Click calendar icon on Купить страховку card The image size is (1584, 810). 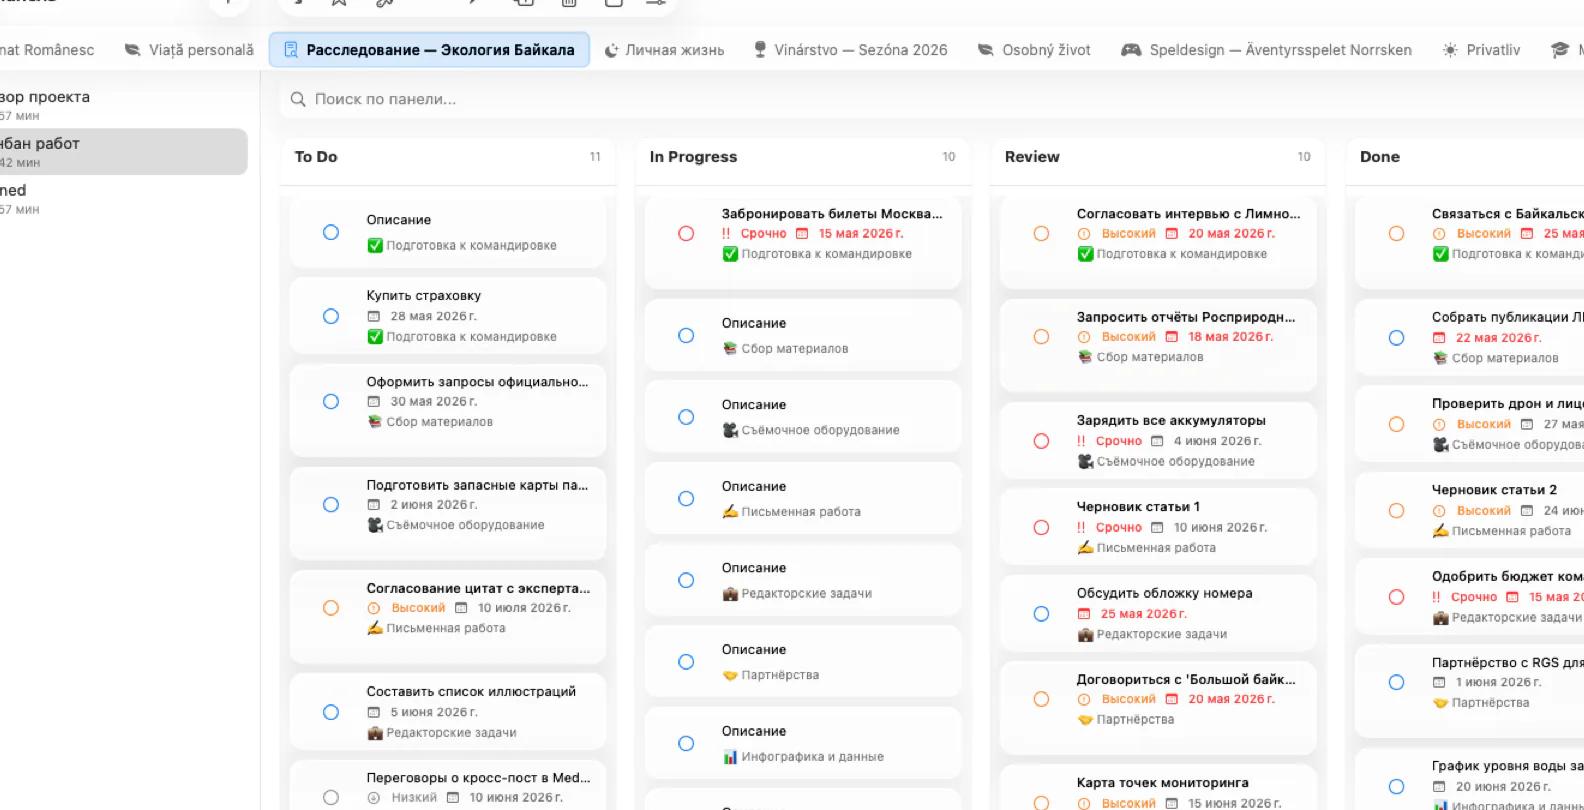click(x=374, y=316)
